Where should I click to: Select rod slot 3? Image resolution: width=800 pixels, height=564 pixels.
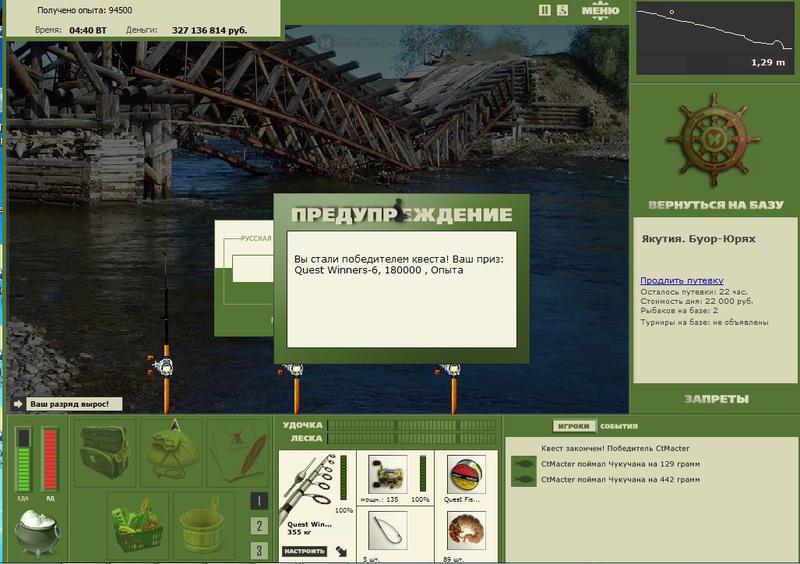pyautogui.click(x=259, y=550)
